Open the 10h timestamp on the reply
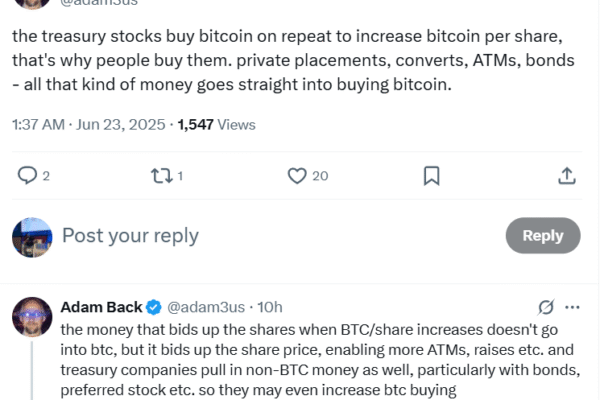The height and width of the screenshot is (400, 600). pos(270,307)
